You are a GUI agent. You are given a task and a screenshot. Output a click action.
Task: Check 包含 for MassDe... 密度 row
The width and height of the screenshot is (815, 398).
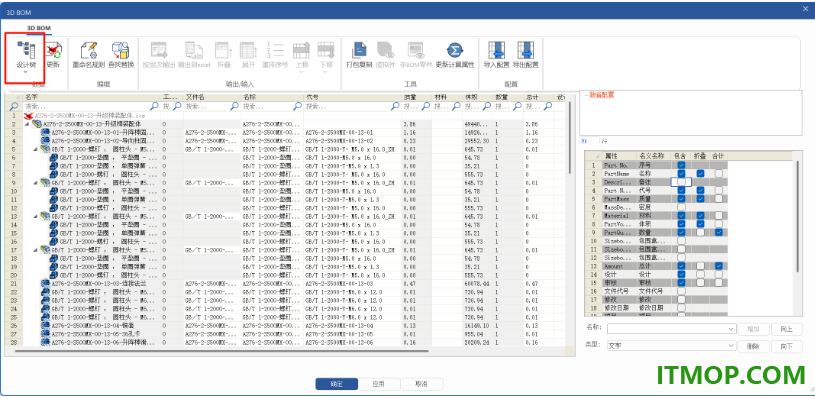click(681, 207)
